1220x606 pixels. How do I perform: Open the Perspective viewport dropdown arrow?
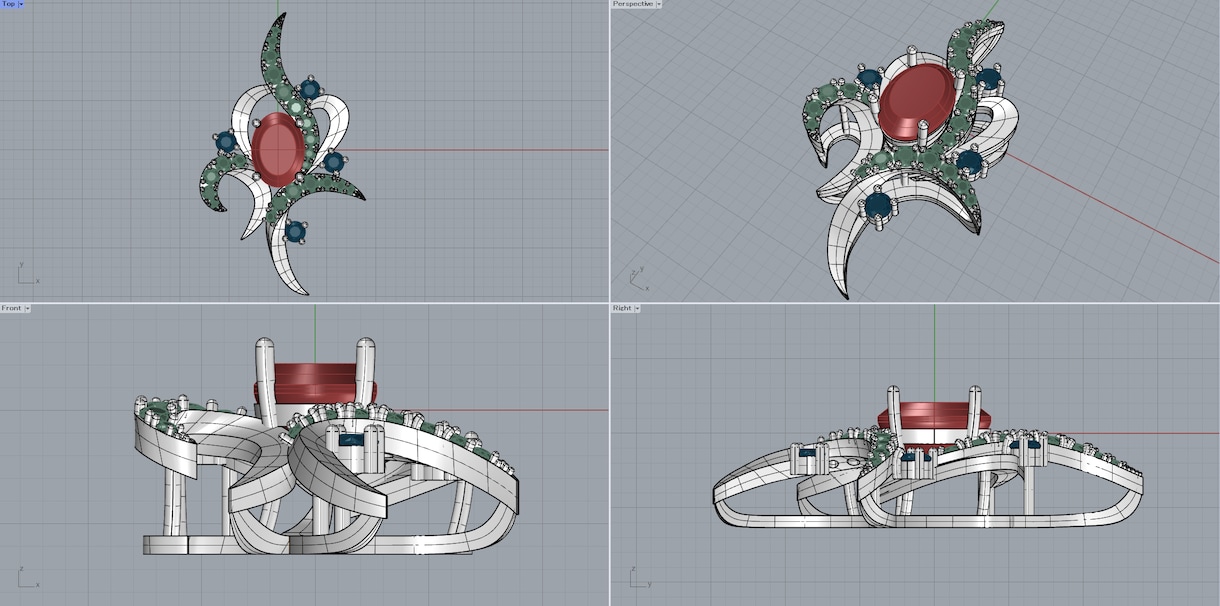tap(659, 4)
